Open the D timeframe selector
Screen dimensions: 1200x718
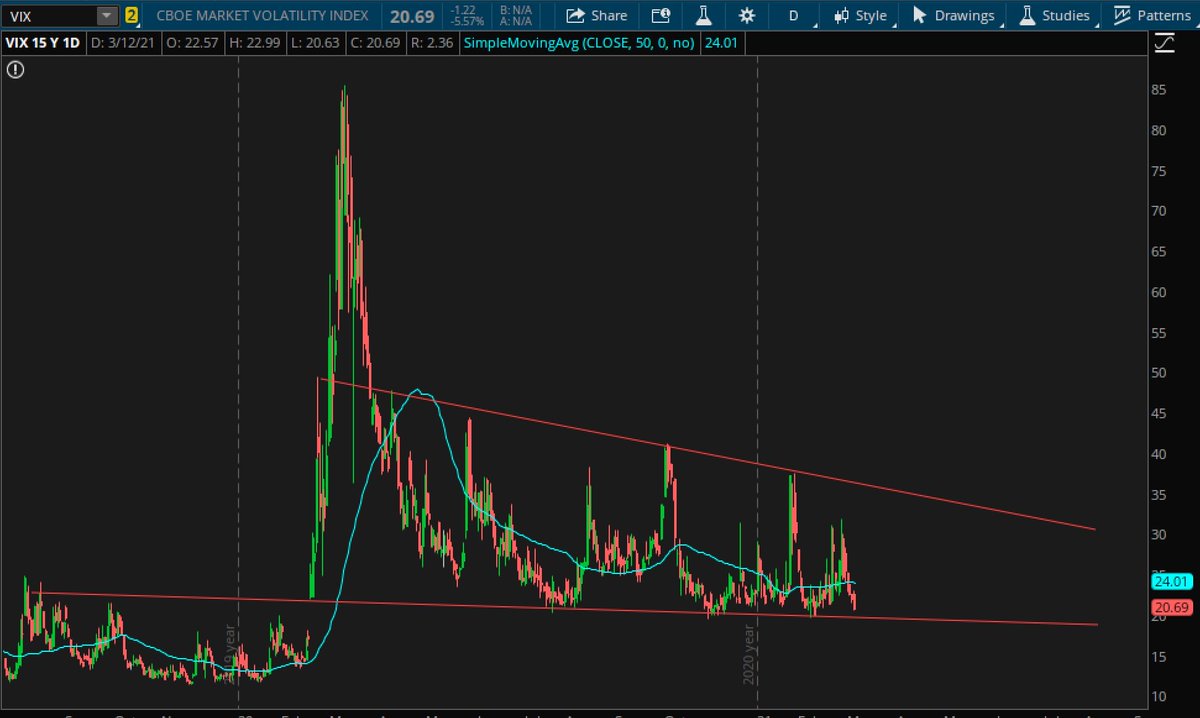(794, 16)
